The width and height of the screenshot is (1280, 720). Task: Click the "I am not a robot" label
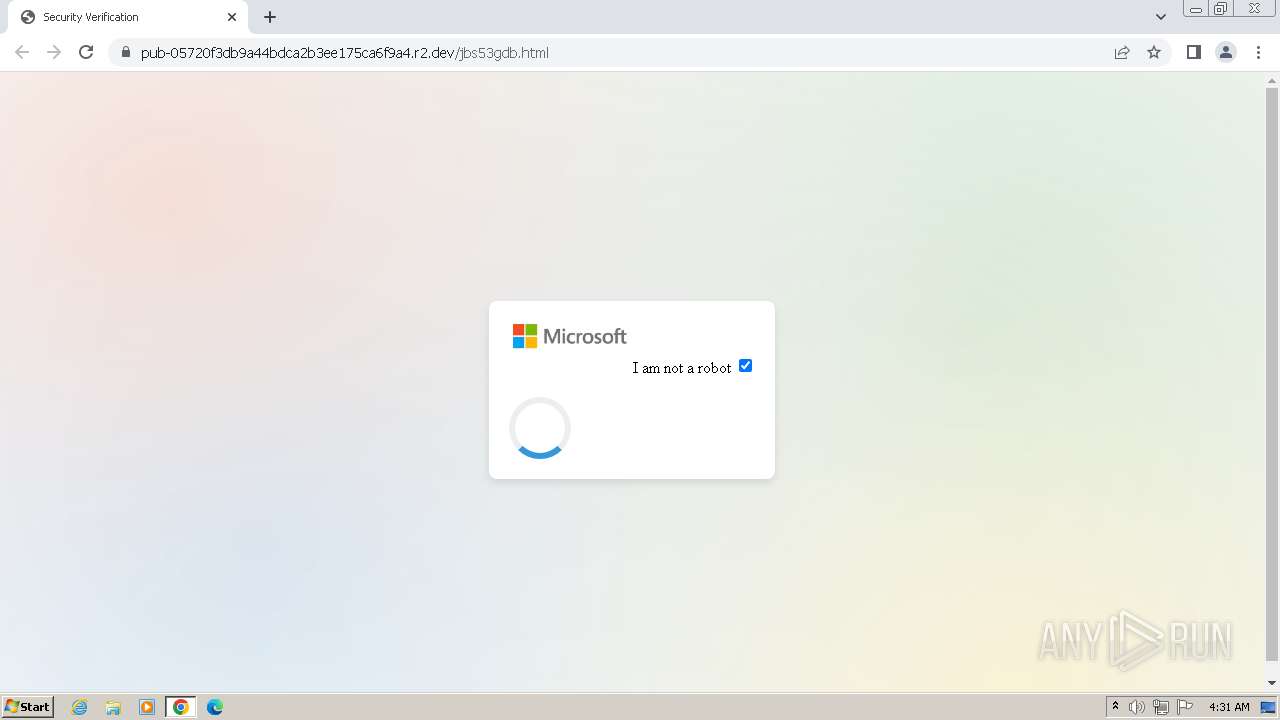[682, 368]
